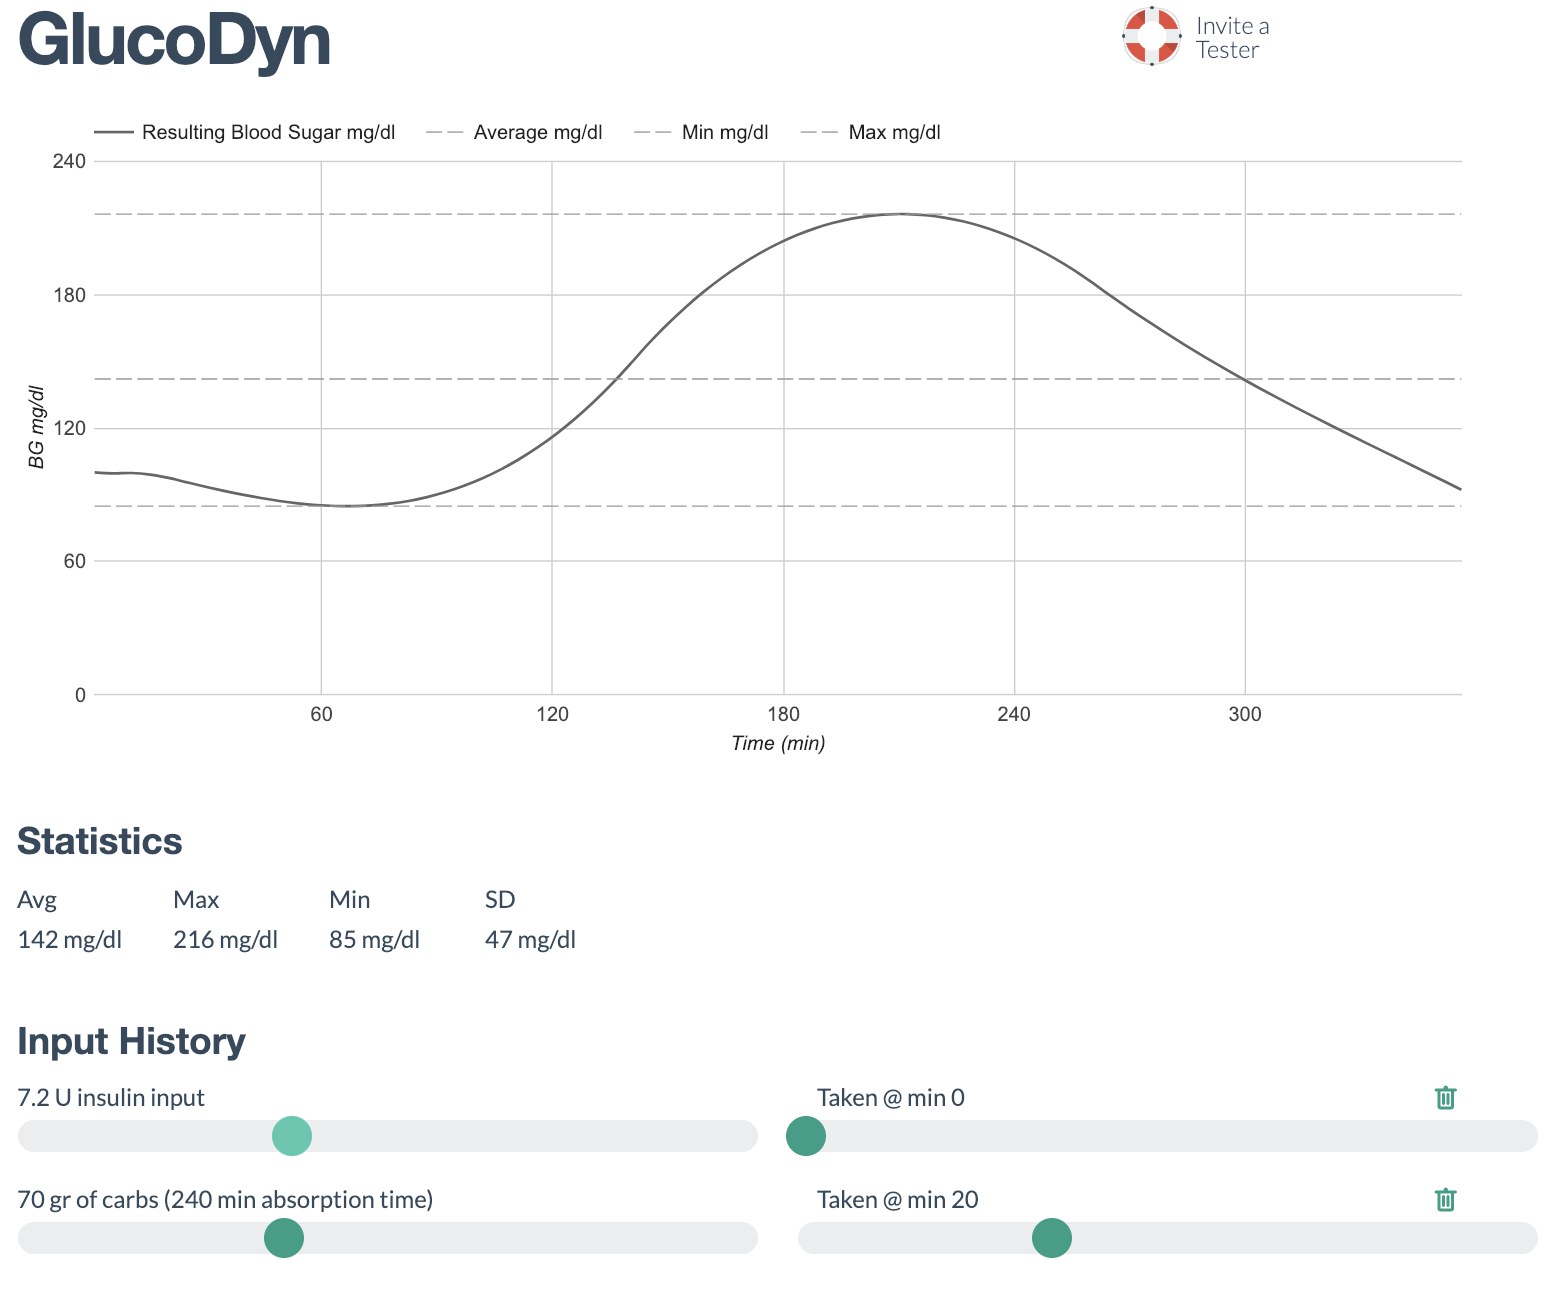Select the 216 mg/dl Max value
1560x1290 pixels.
tap(225, 940)
